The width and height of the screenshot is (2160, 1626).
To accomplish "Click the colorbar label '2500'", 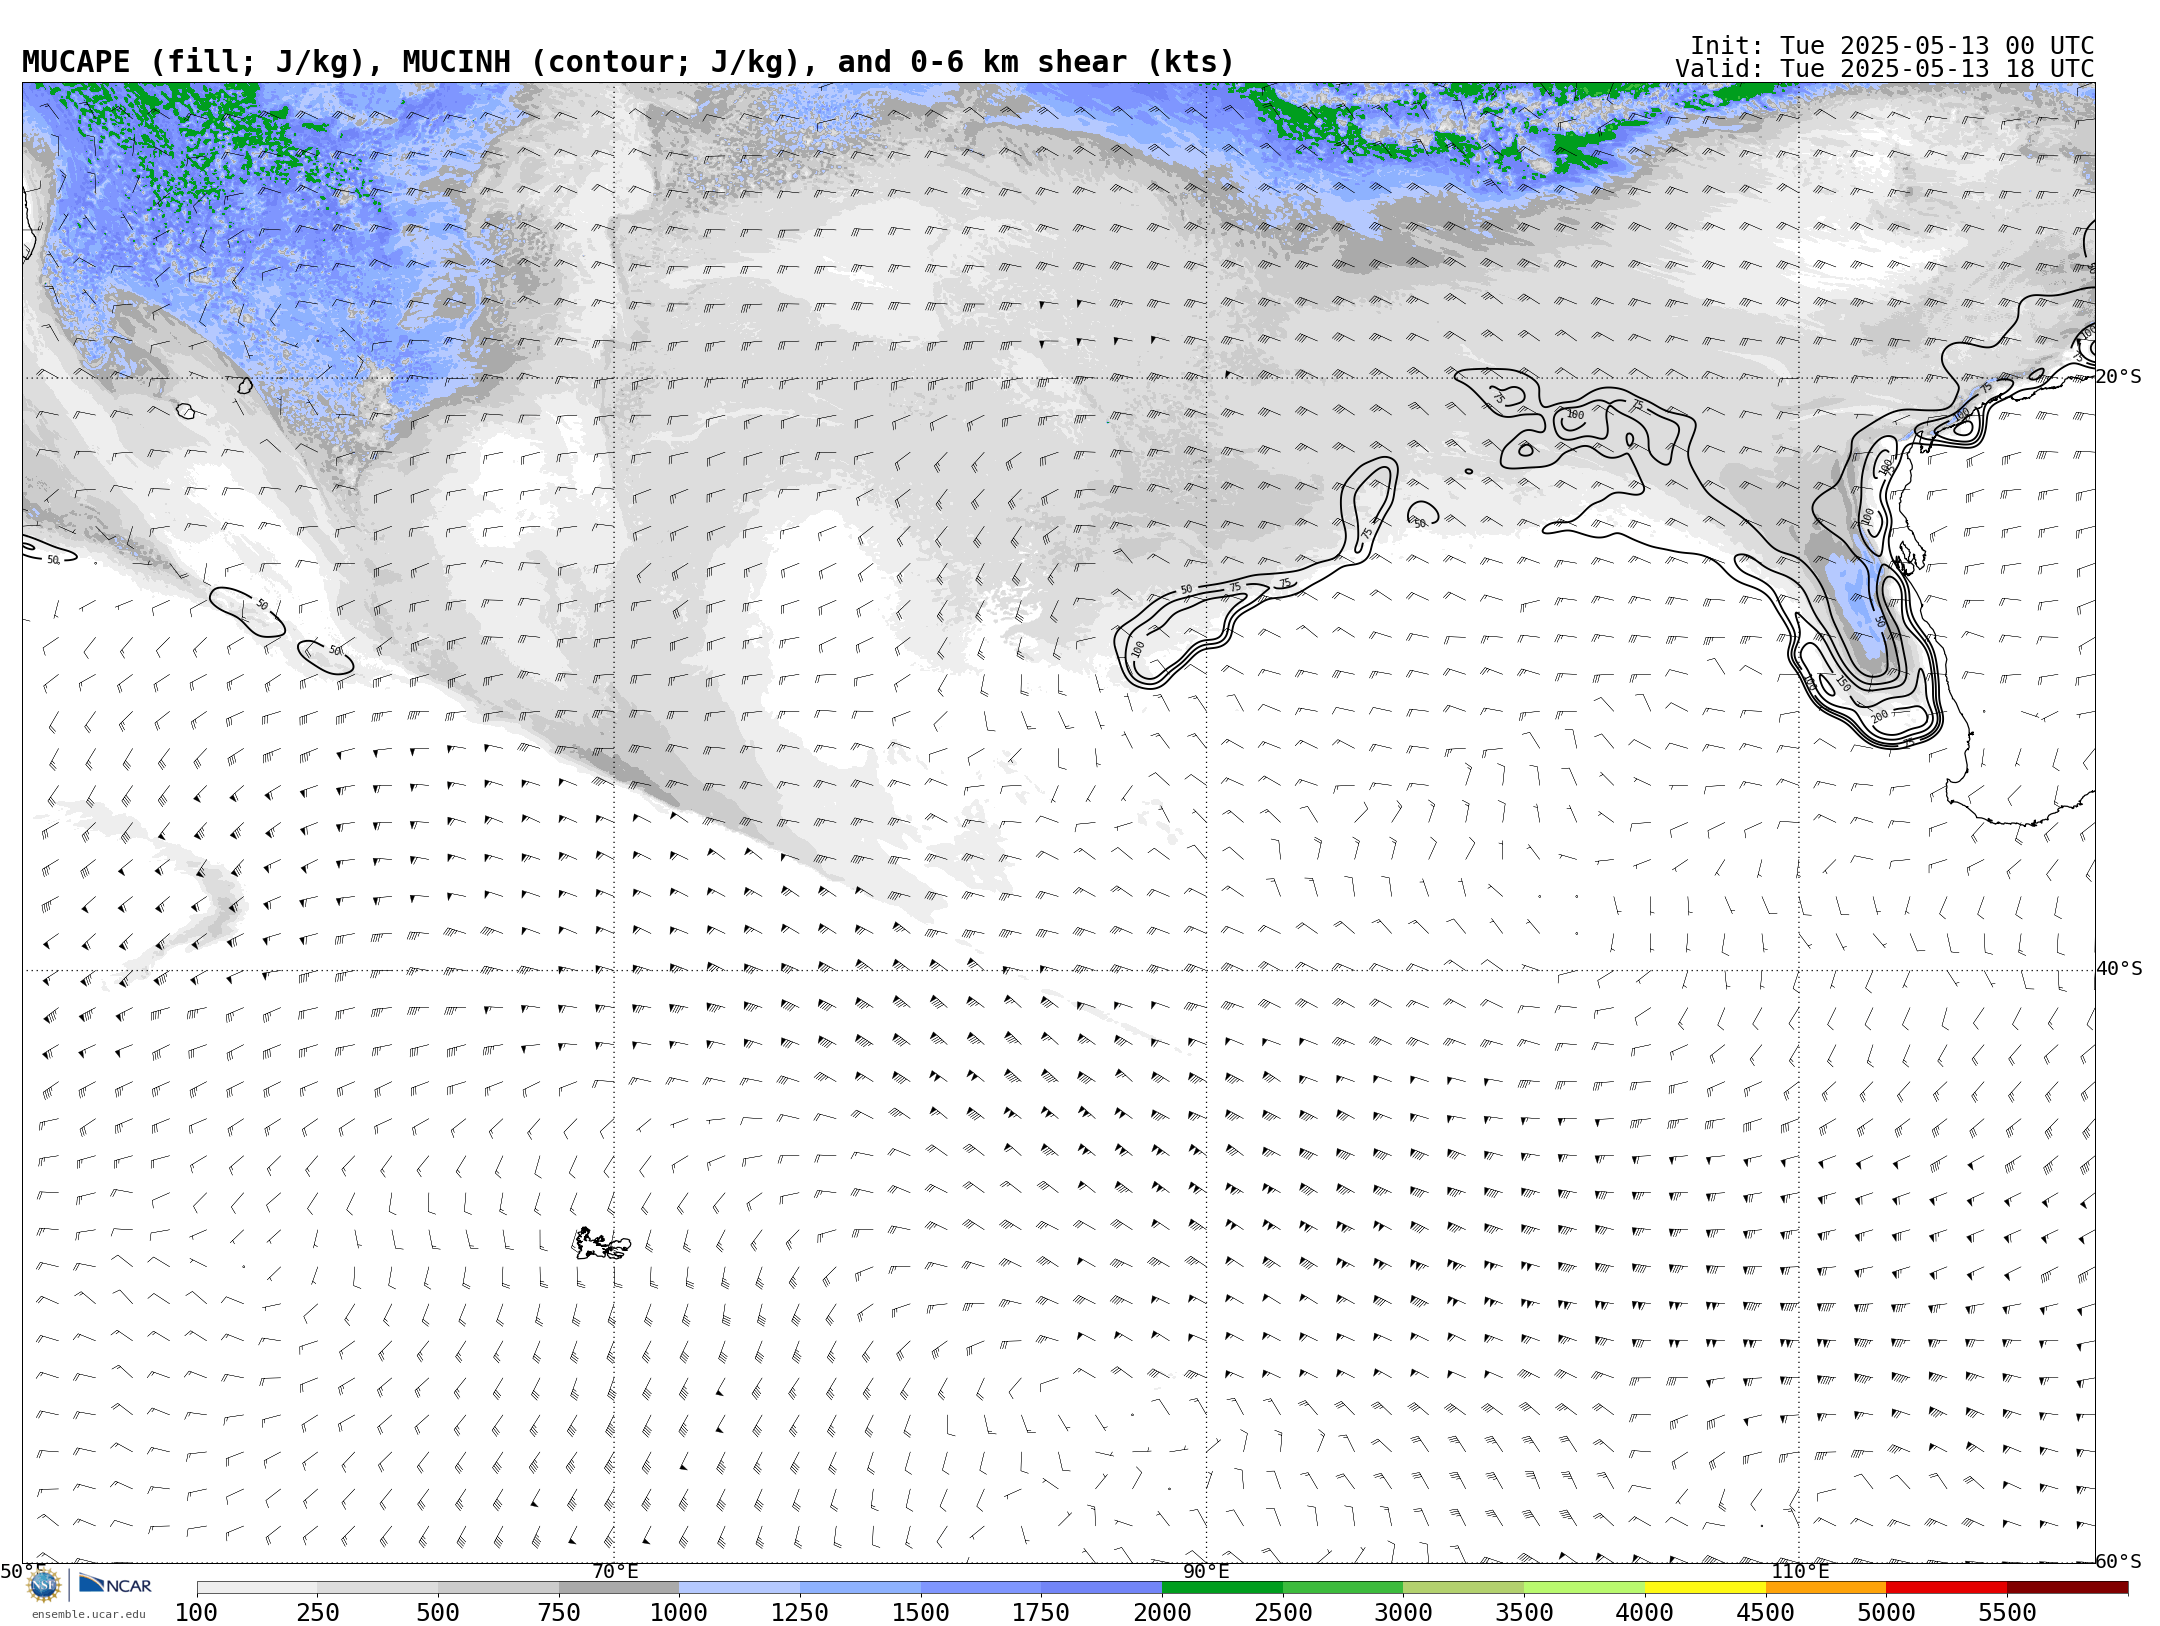I will (1283, 1613).
